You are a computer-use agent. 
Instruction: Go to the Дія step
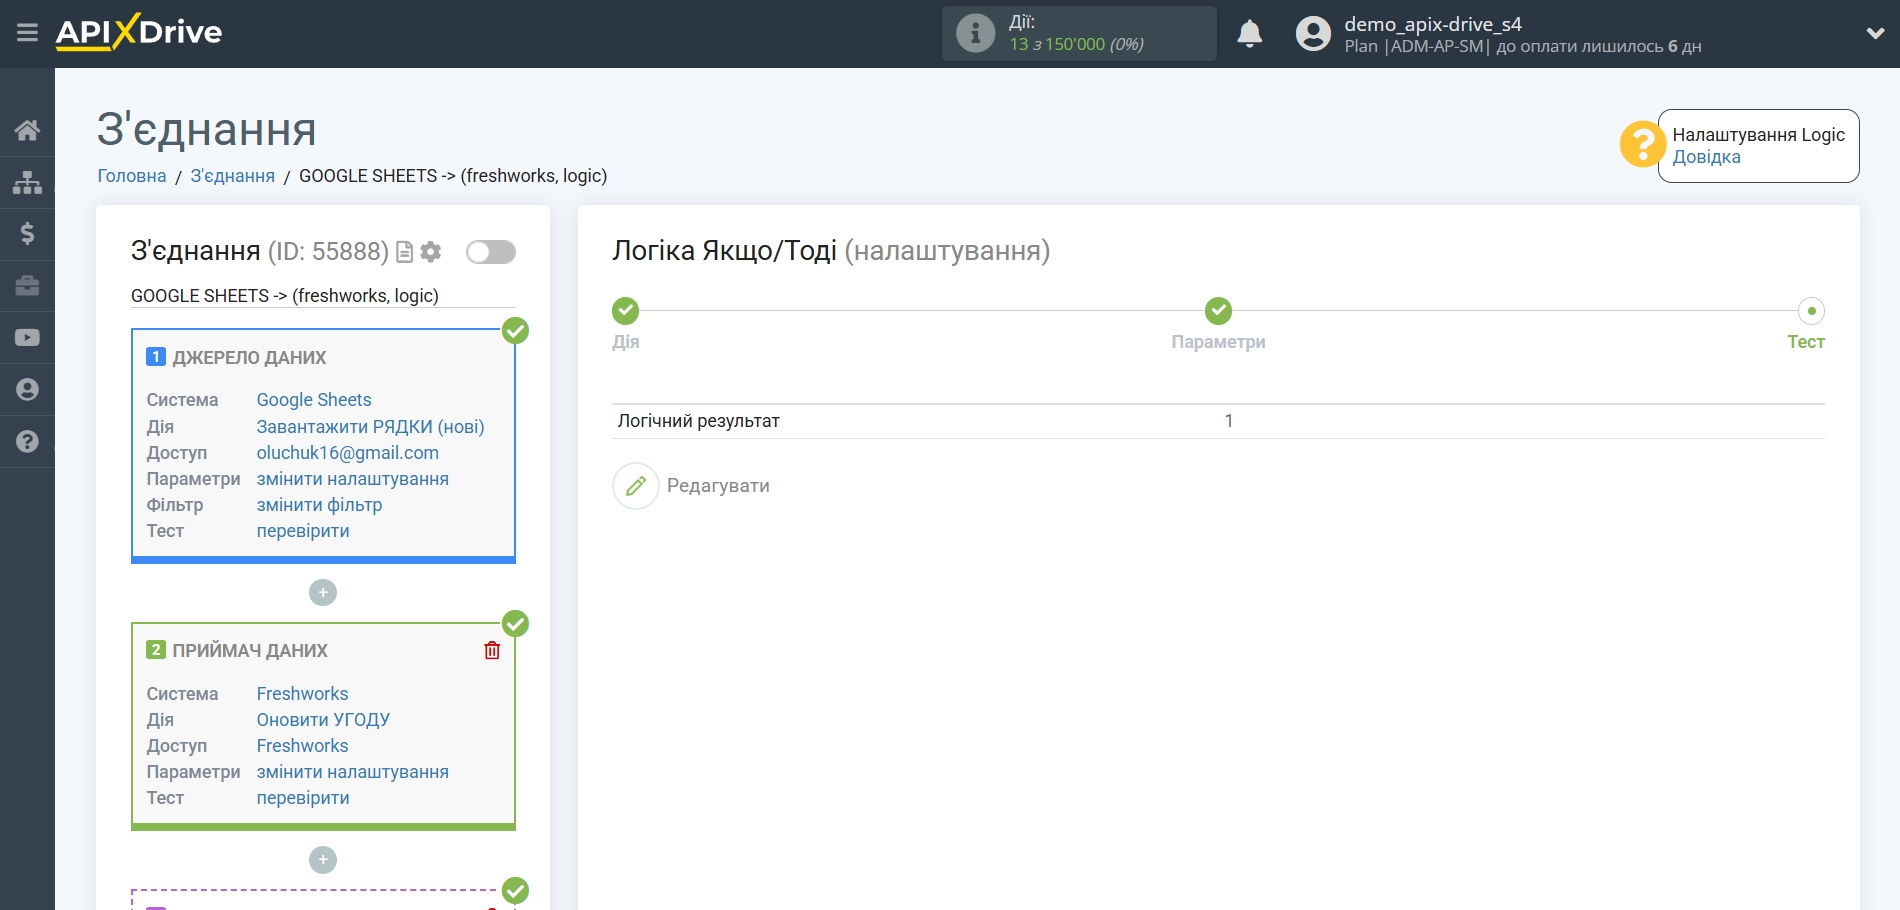(626, 311)
